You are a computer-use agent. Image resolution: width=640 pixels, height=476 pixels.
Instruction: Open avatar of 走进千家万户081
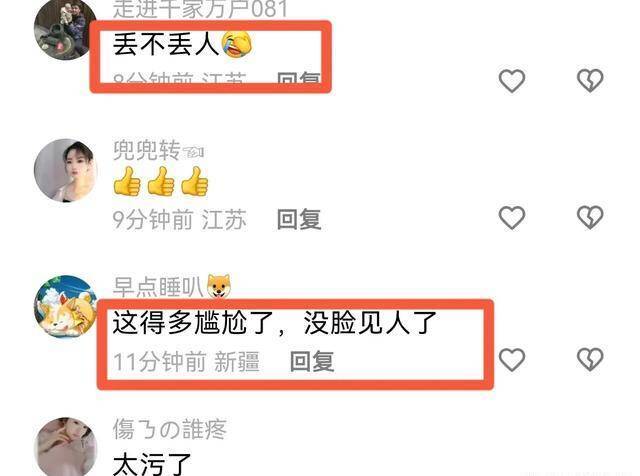point(65,29)
